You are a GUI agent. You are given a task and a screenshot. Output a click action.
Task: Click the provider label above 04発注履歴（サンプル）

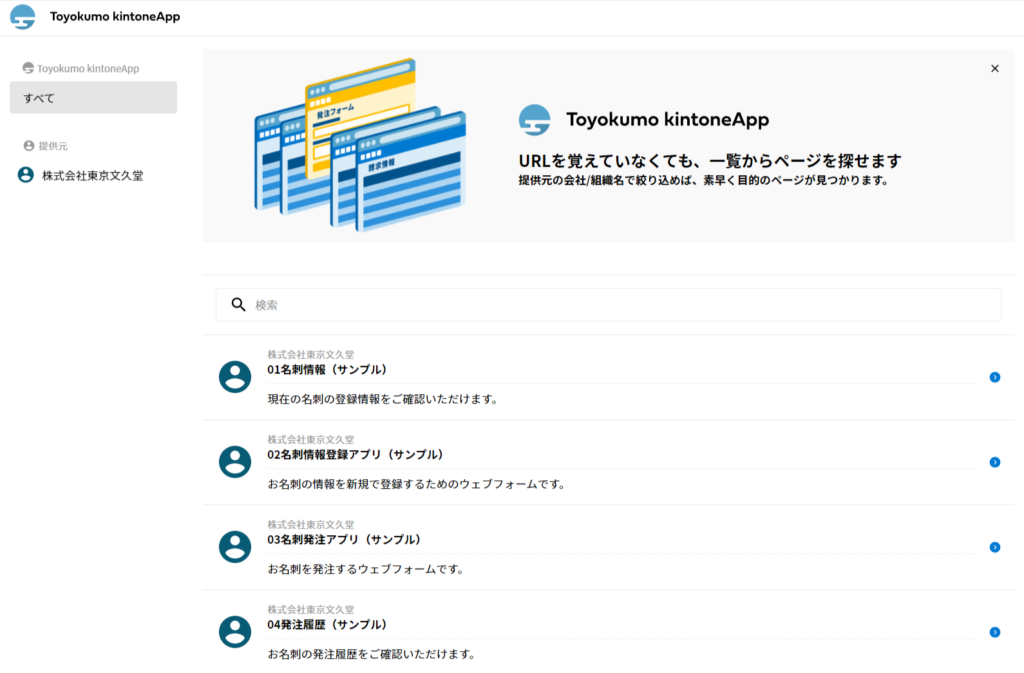tap(311, 609)
